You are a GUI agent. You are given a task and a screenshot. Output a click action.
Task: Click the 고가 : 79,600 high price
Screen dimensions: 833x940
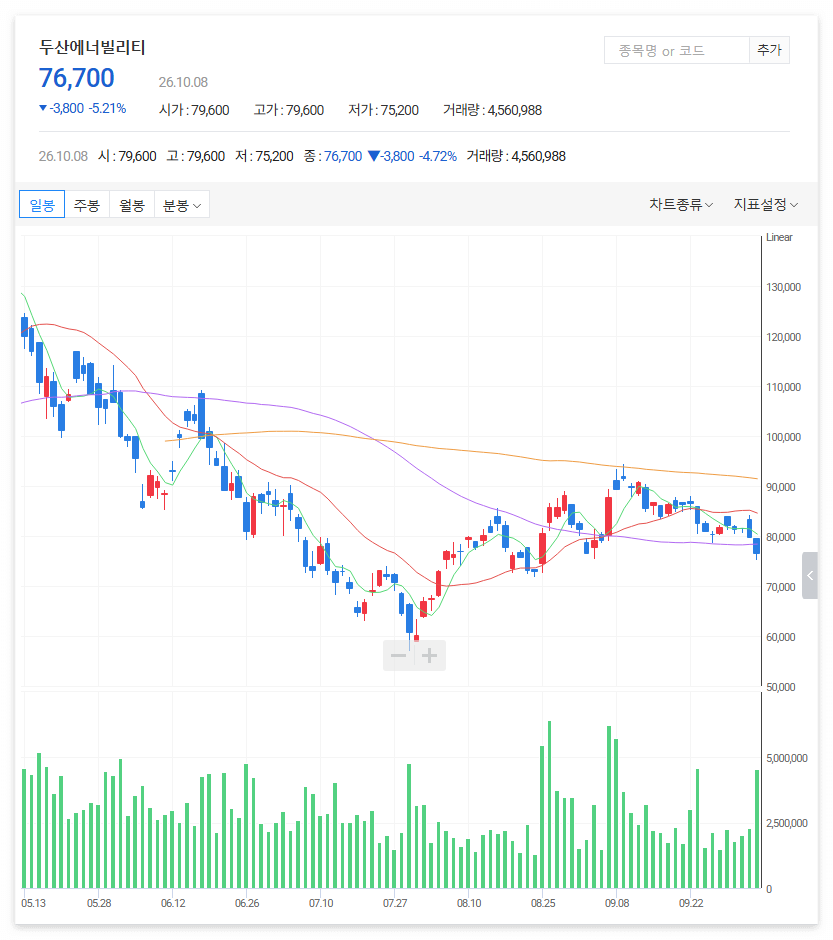click(289, 110)
